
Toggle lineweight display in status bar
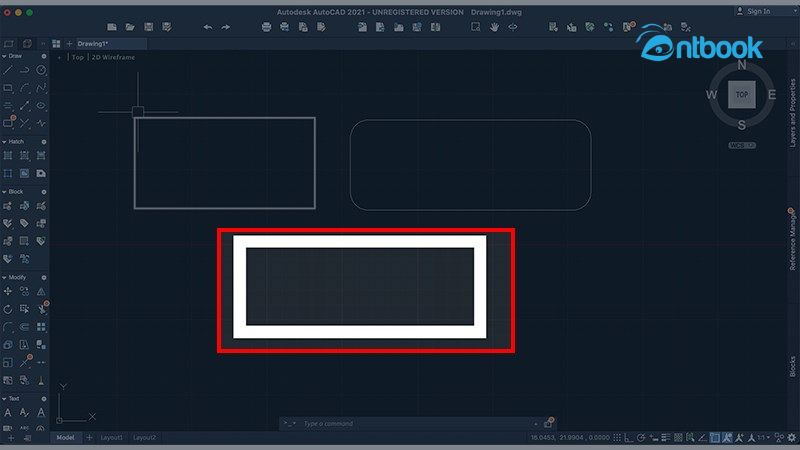point(666,438)
